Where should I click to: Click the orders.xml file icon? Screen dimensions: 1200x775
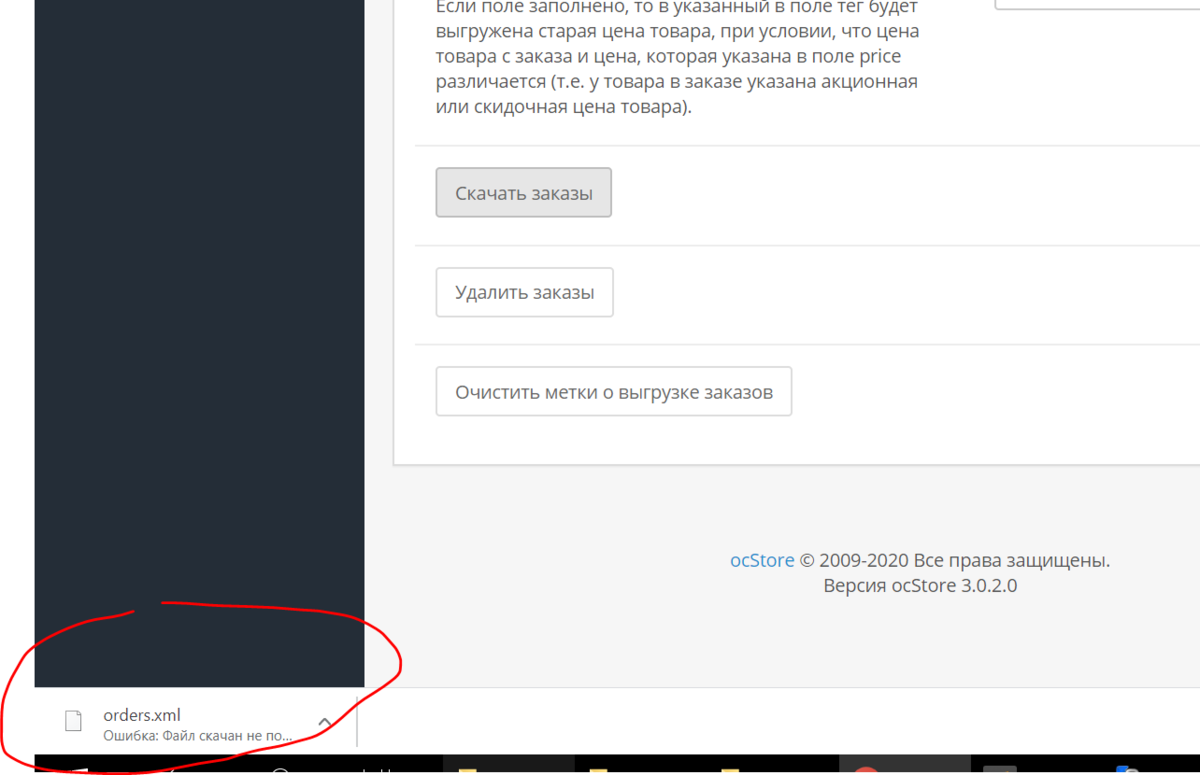pyautogui.click(x=72, y=721)
